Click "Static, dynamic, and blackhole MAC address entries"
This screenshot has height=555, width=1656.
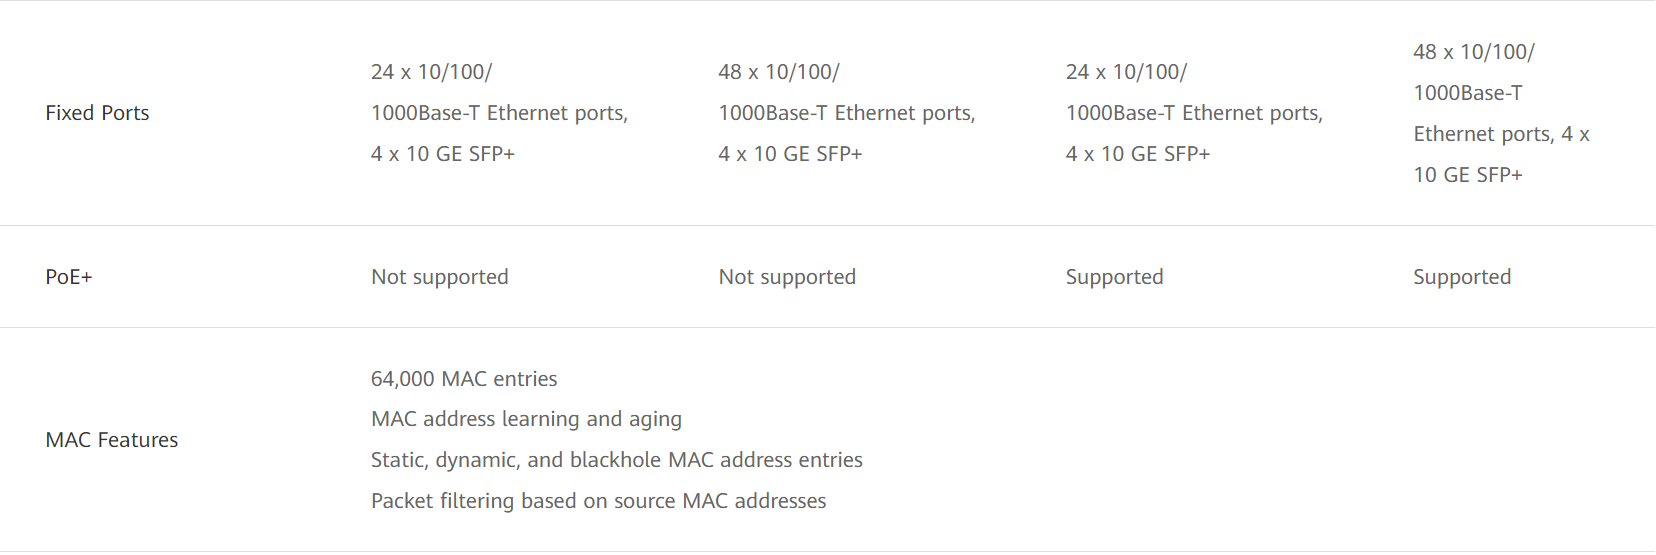click(x=616, y=460)
